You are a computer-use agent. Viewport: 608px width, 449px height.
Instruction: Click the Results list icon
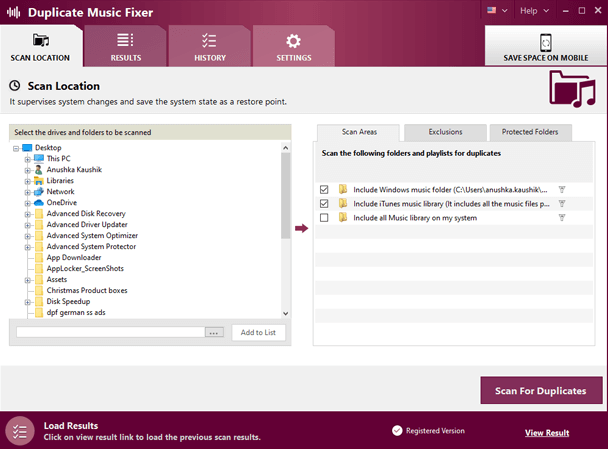point(125,40)
